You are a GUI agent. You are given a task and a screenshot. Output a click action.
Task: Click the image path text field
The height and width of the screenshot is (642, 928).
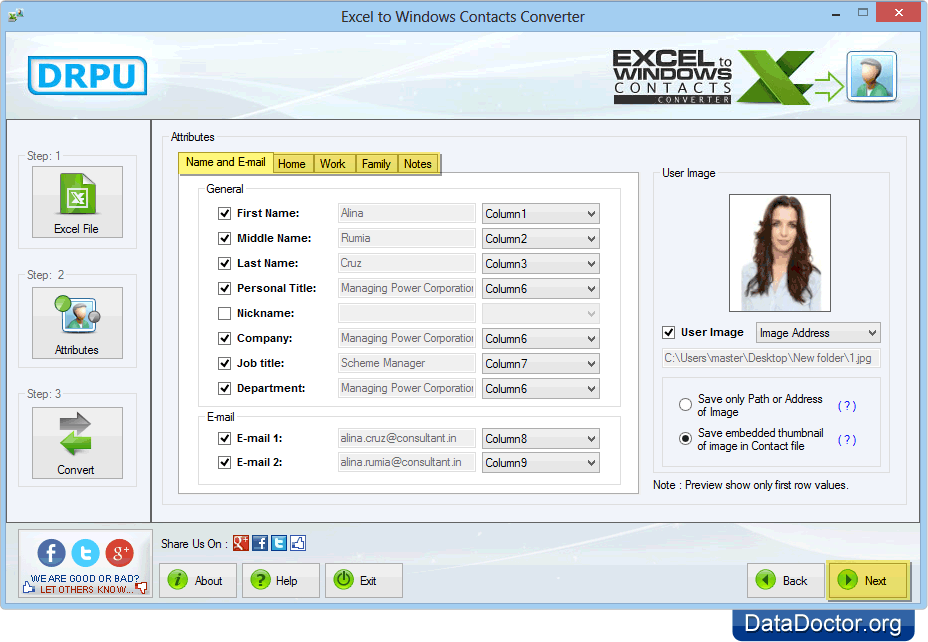pyautogui.click(x=771, y=358)
